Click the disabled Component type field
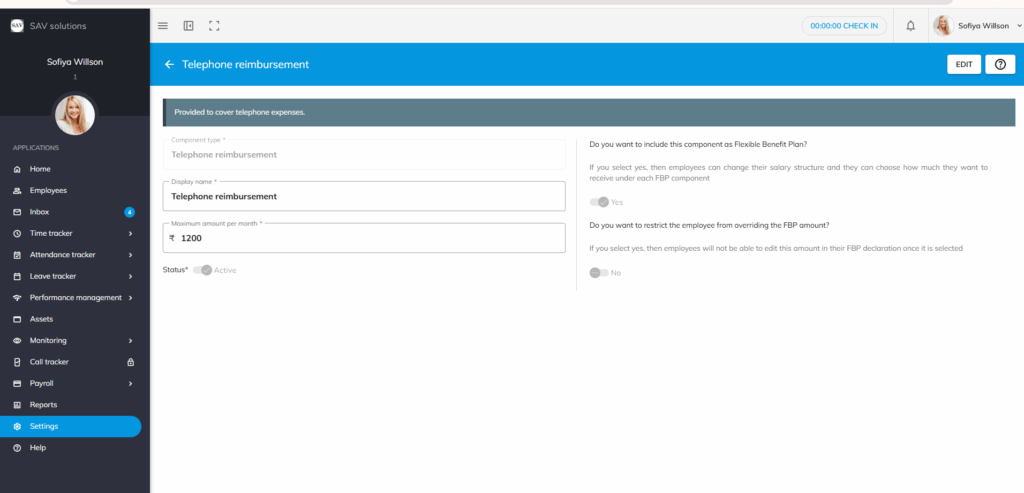The width and height of the screenshot is (1024, 493). pos(364,155)
